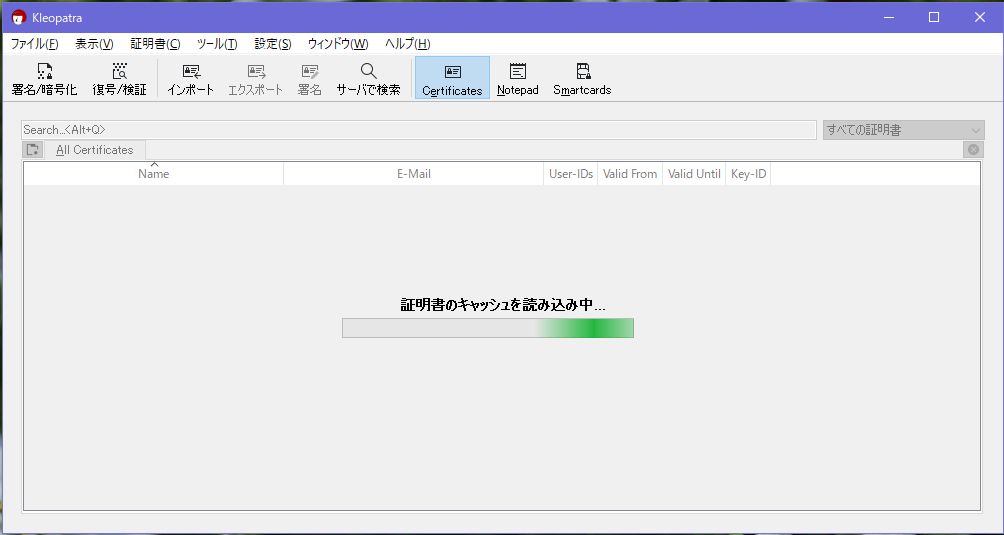This screenshot has height=535, width=1004.
Task: Click the 証明書のキャッシュを読み込み中 loading text
Action: 503,306
